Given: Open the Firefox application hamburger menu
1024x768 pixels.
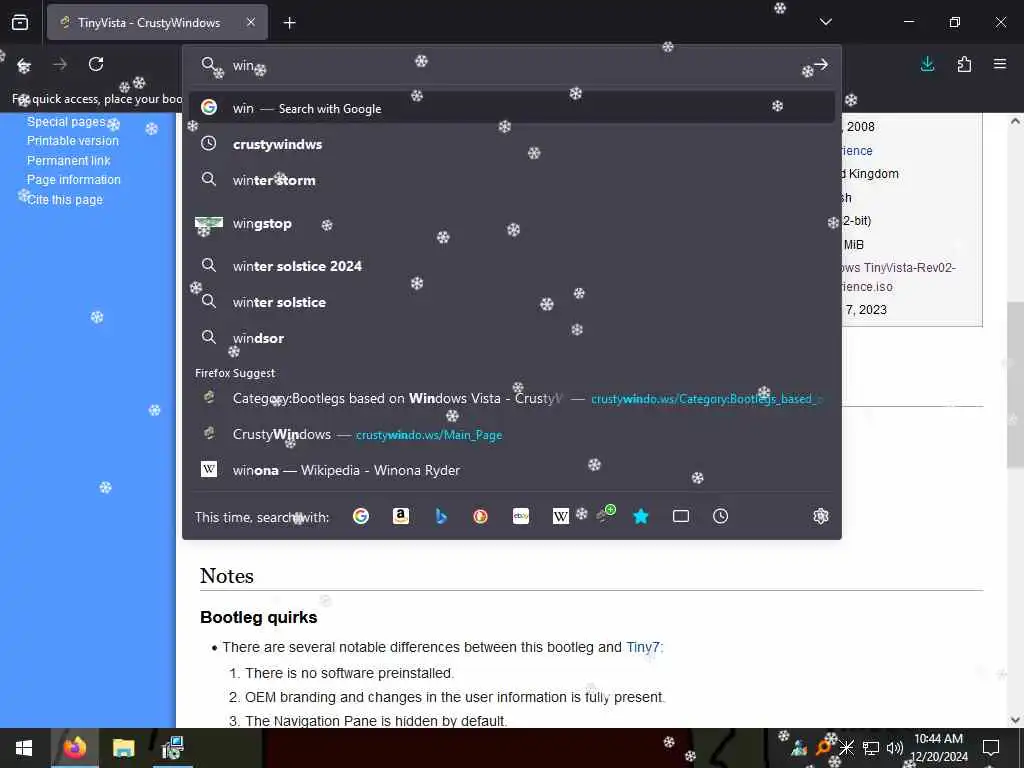Looking at the screenshot, I should pyautogui.click(x=1000, y=64).
